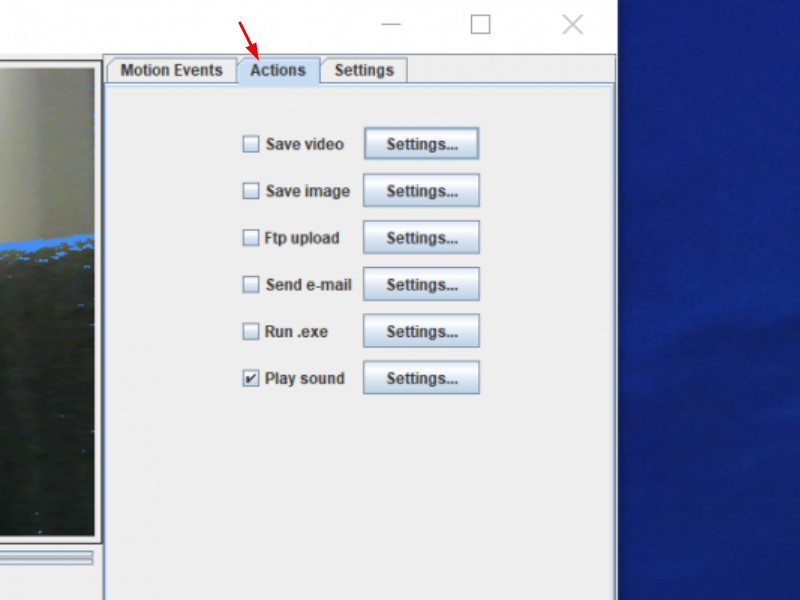
Task: Switch to the Settings tab
Action: coord(364,70)
